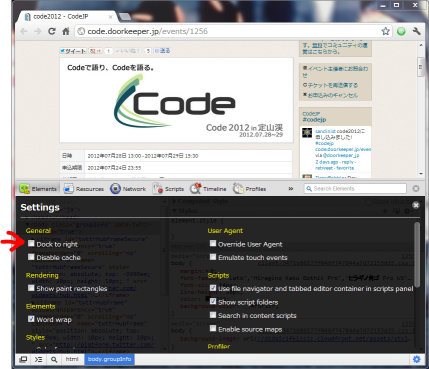Open the home page icon
The image size is (429, 369).
66,31
